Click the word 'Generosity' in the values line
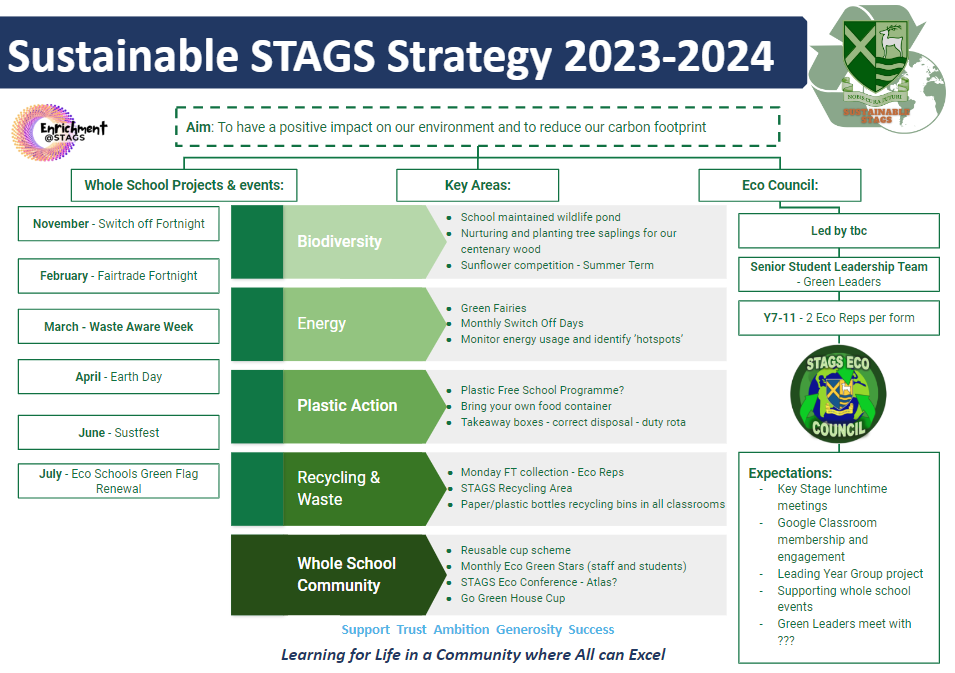This screenshot has width=955, height=673. [x=529, y=629]
